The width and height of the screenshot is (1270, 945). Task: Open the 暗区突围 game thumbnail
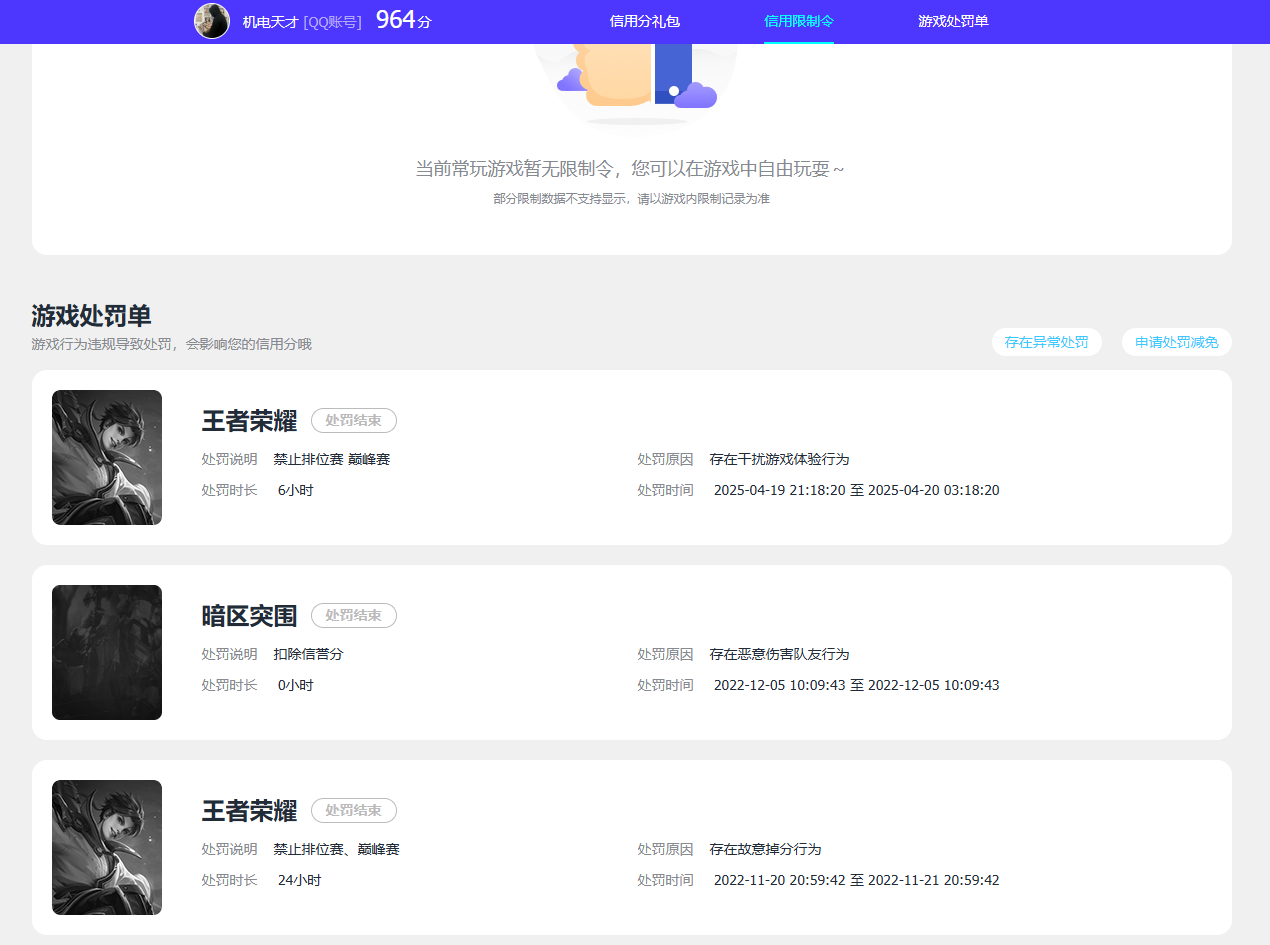[x=107, y=652]
